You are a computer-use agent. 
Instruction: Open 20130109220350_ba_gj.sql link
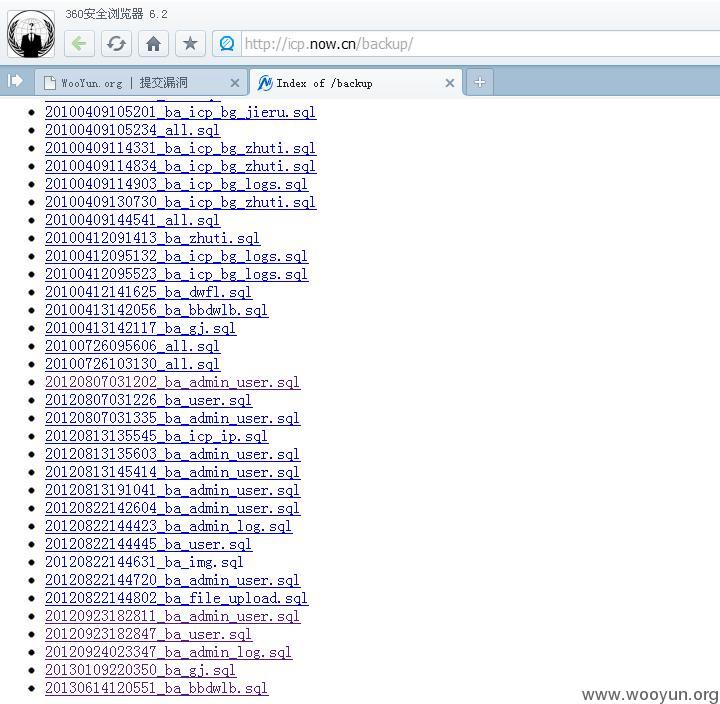141,670
